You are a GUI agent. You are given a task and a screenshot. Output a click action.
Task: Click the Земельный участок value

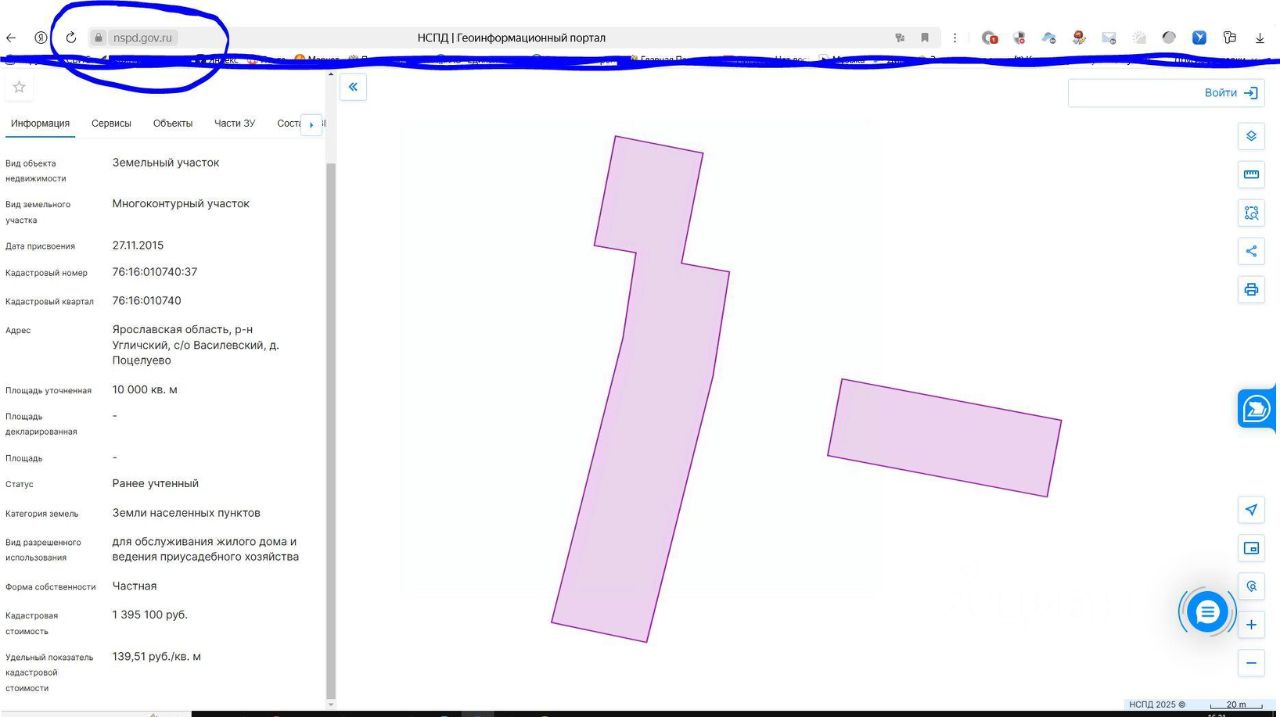point(166,162)
